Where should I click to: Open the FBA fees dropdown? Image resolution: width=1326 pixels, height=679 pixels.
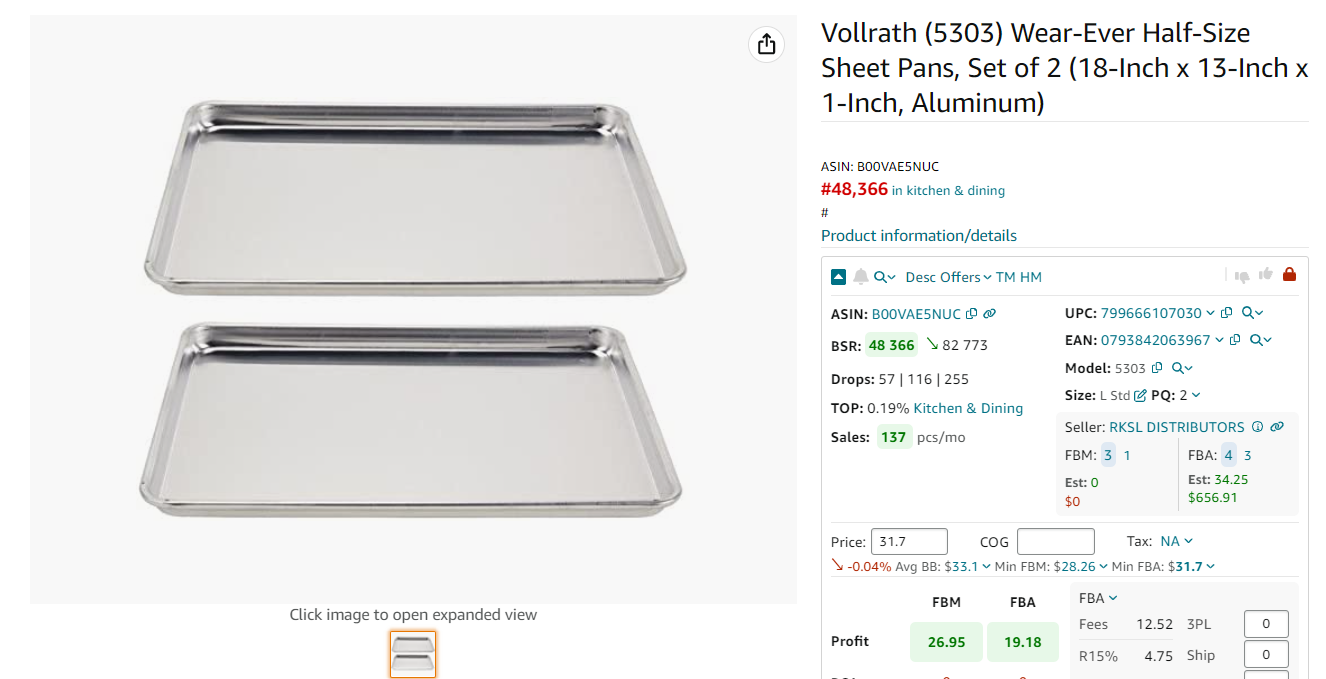click(x=1098, y=598)
